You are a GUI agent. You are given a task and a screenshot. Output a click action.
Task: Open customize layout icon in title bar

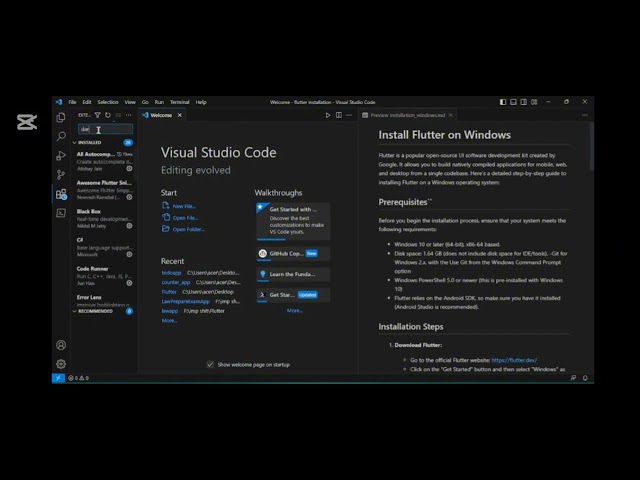(534, 102)
